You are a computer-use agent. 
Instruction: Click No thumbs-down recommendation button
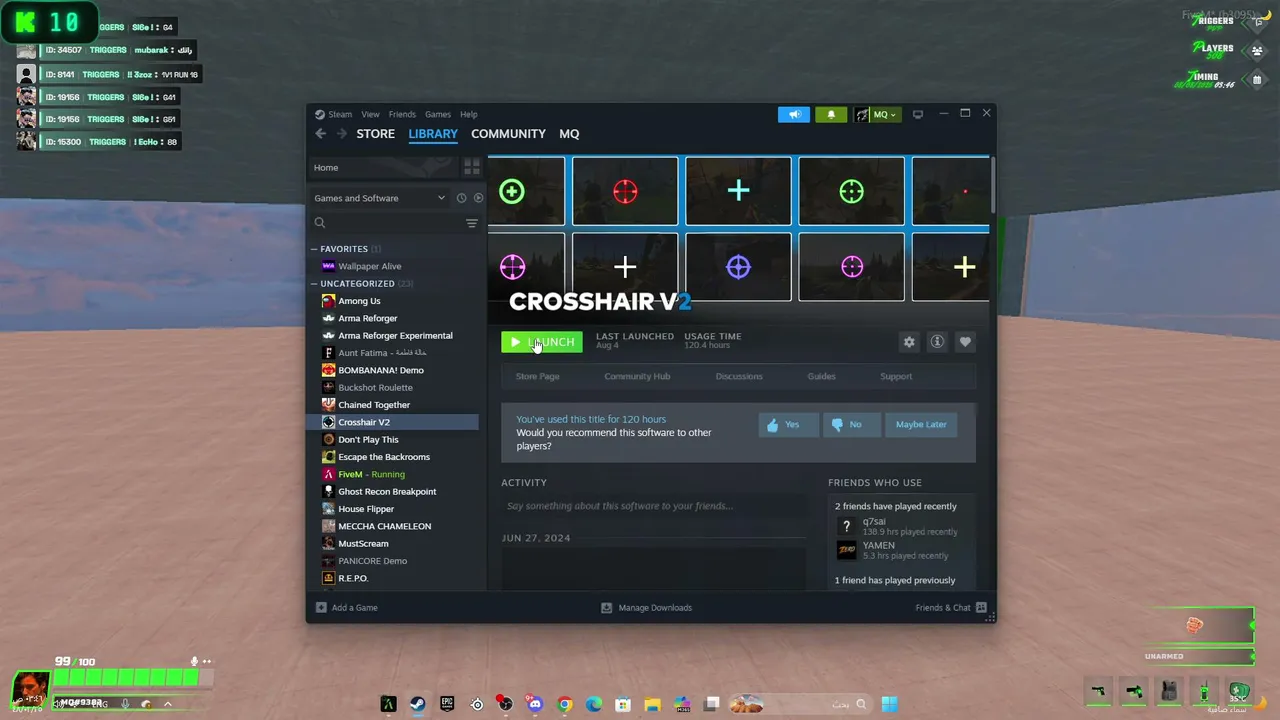851,425
